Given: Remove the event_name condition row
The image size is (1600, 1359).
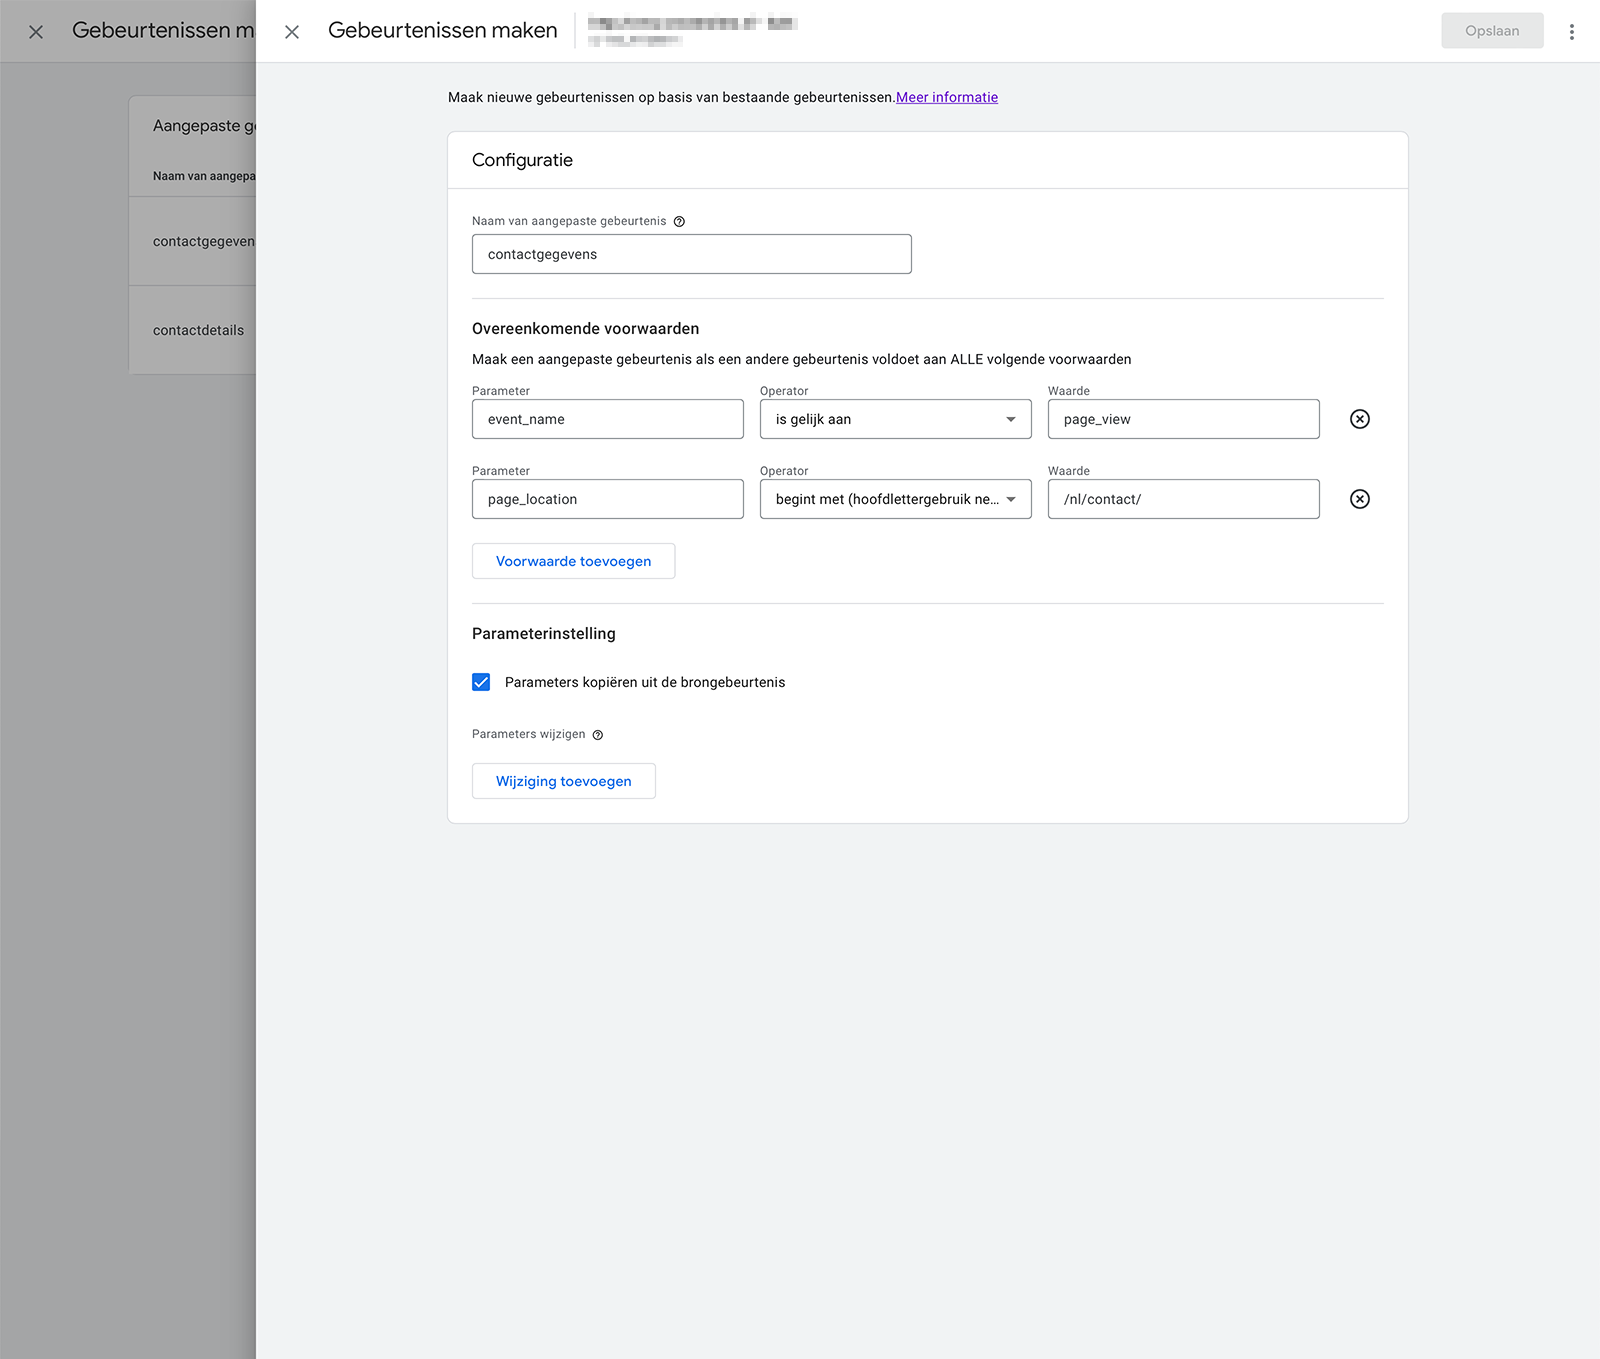Looking at the screenshot, I should tap(1360, 419).
